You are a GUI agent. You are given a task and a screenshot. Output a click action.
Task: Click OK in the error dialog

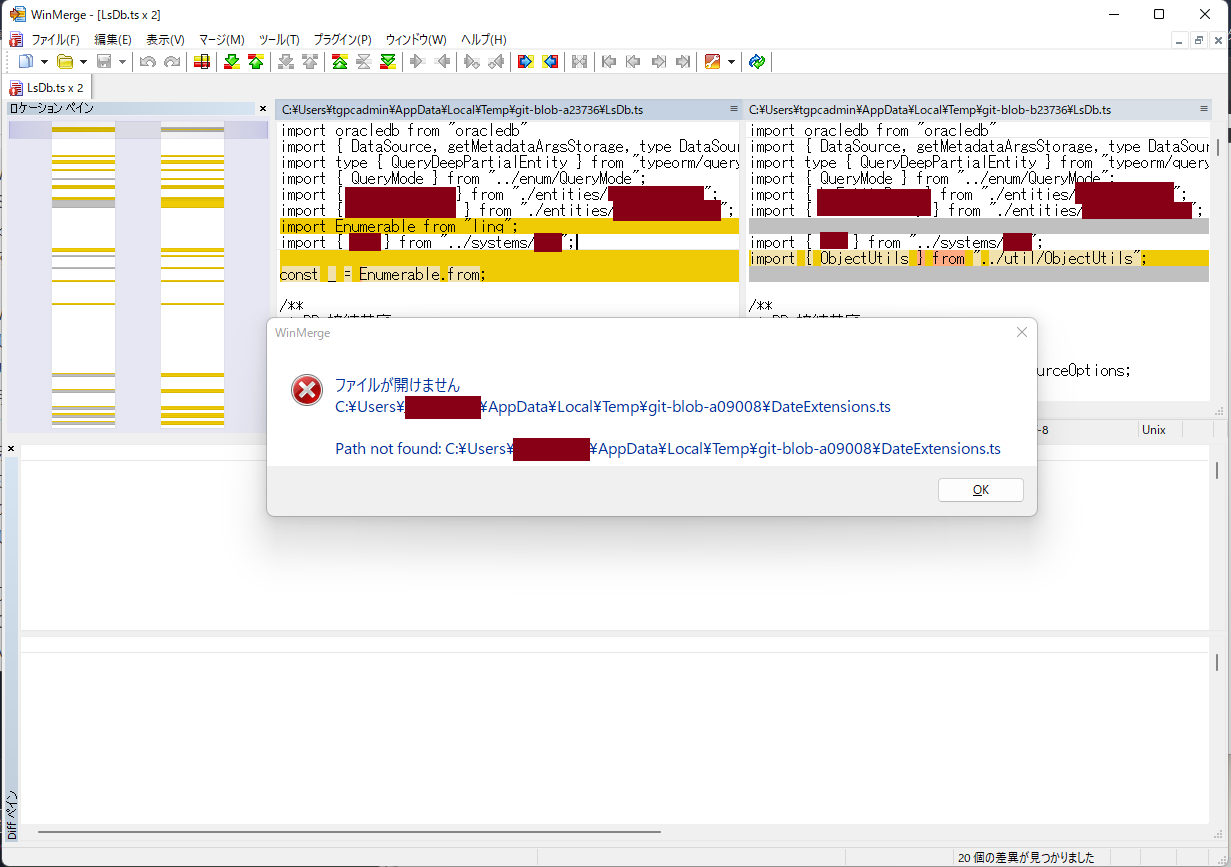[981, 490]
